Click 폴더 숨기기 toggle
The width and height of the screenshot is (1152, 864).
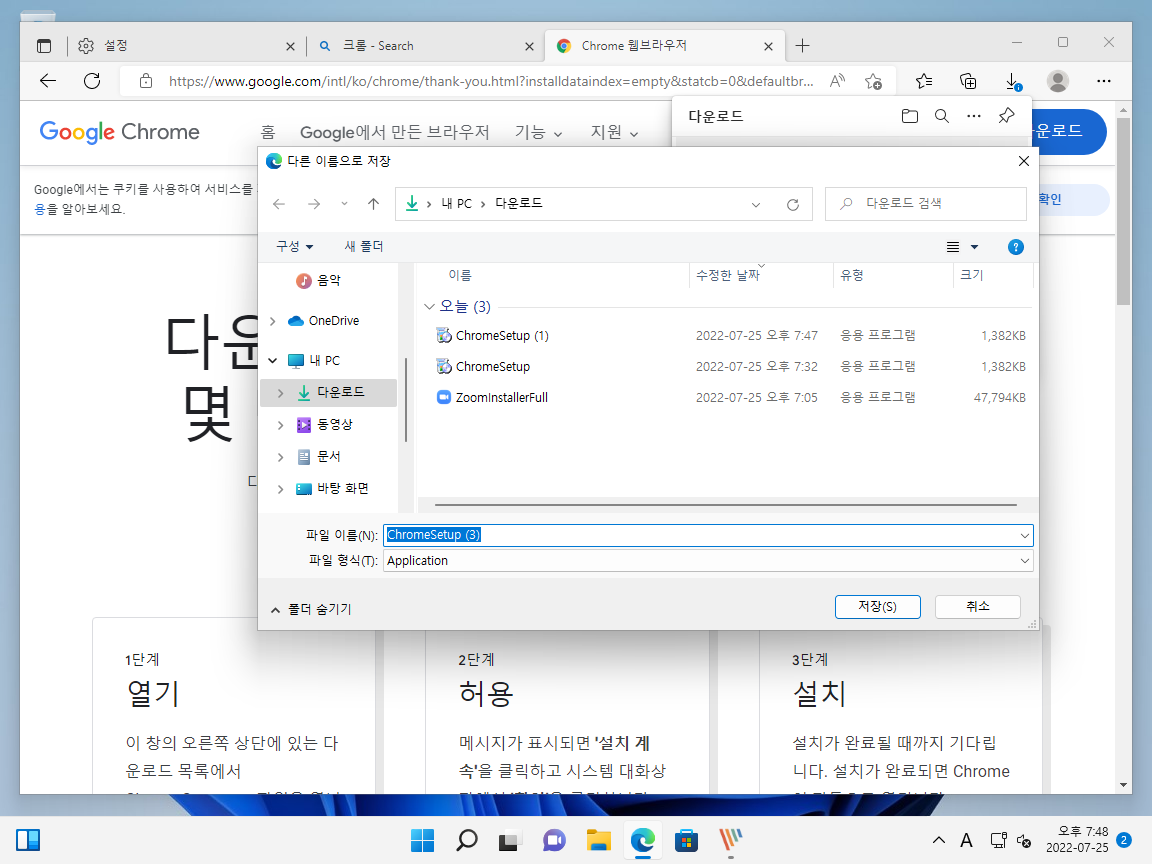click(311, 609)
